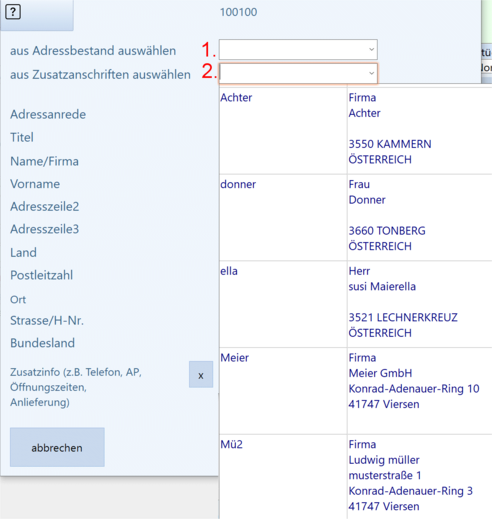The image size is (492, 519).
Task: Open the Zusatzanschriften dropdown arrow
Action: (371, 73)
